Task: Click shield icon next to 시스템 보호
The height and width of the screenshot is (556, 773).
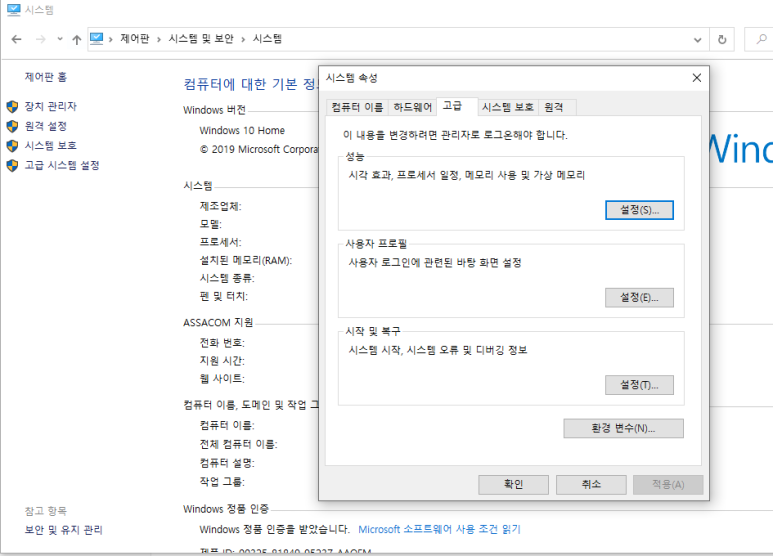Action: click(x=12, y=146)
